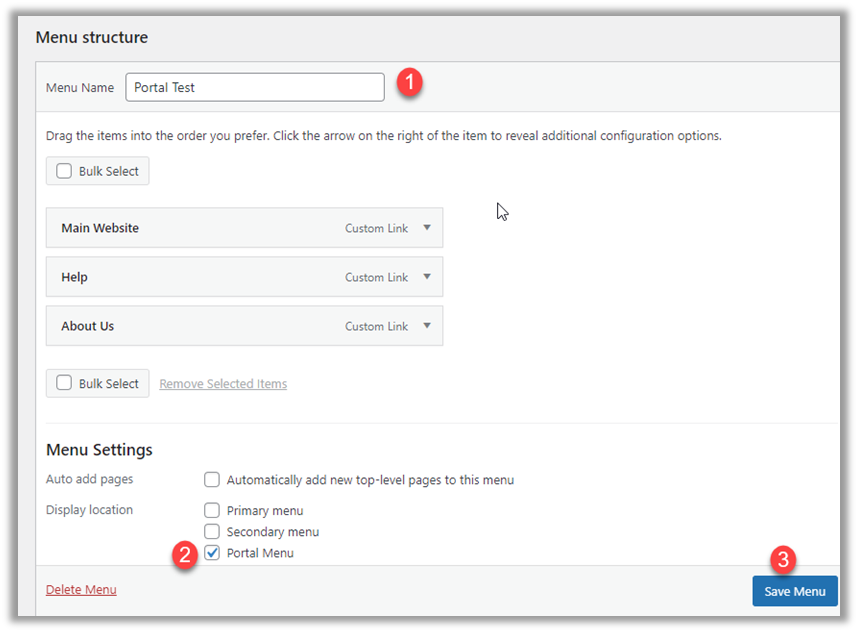Enable automatically add new top-level pages
The image size is (858, 632).
(212, 480)
